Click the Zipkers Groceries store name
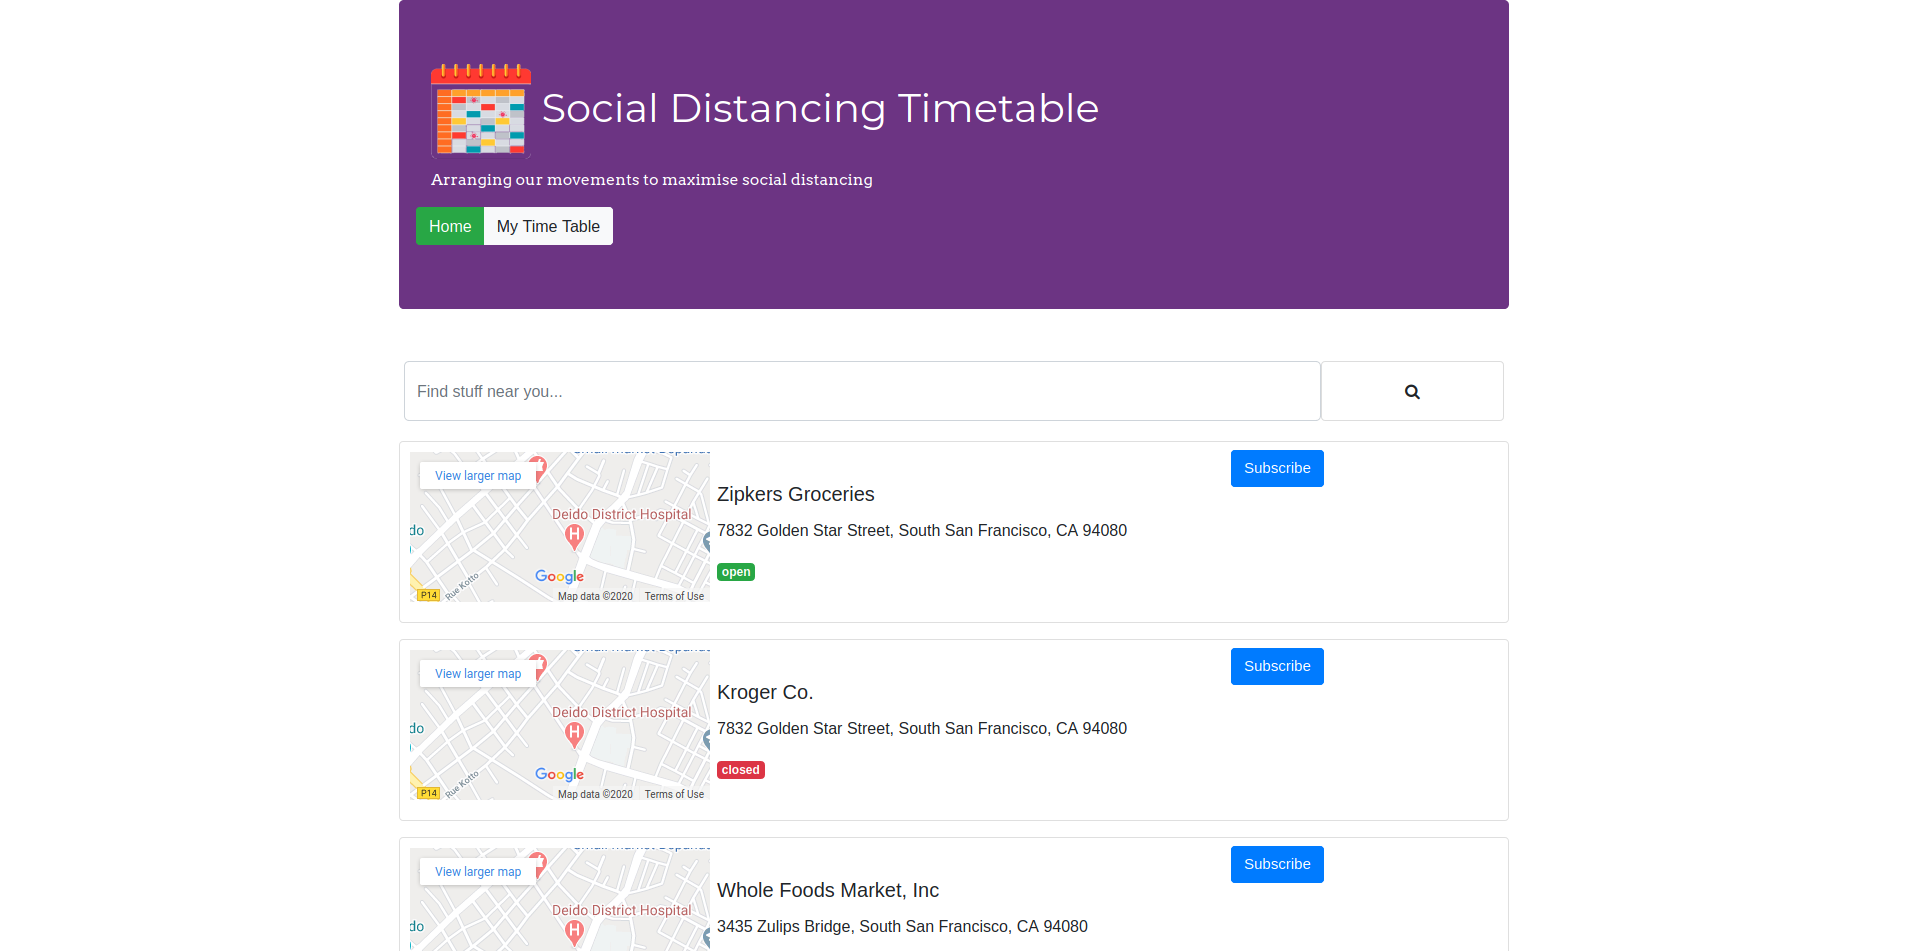The image size is (1908, 951). (x=796, y=494)
